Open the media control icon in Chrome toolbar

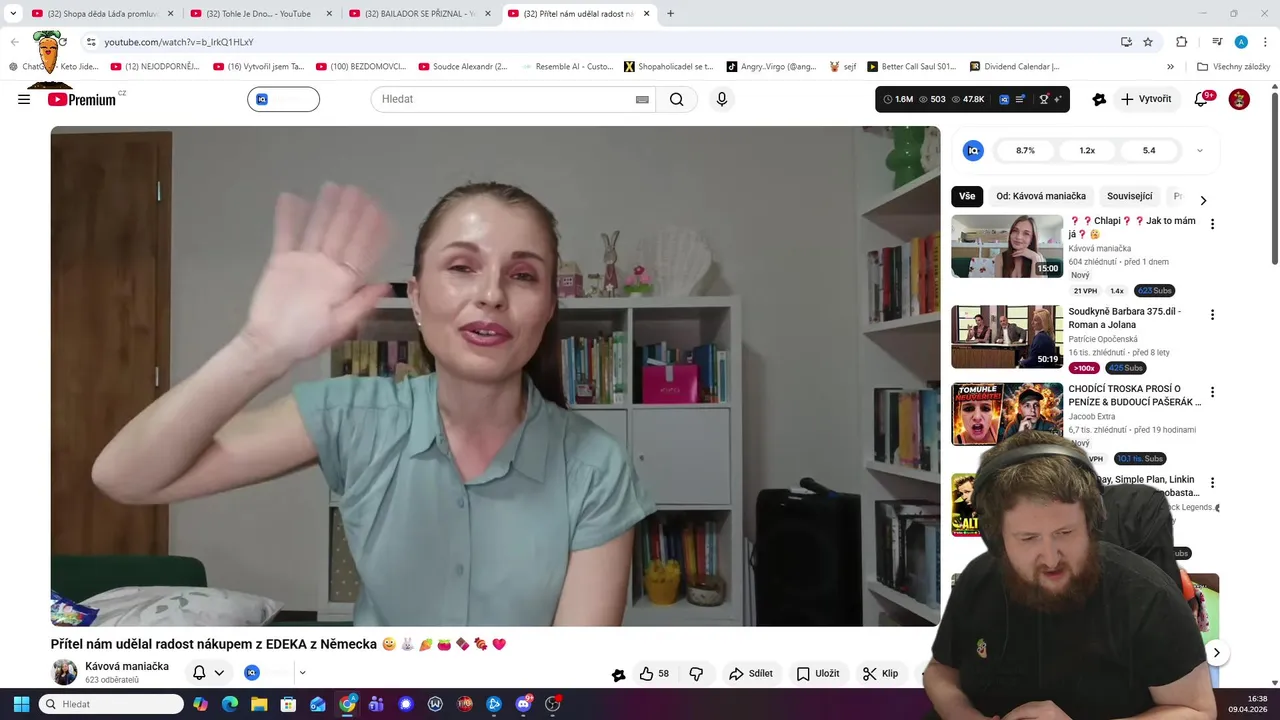coord(1217,42)
